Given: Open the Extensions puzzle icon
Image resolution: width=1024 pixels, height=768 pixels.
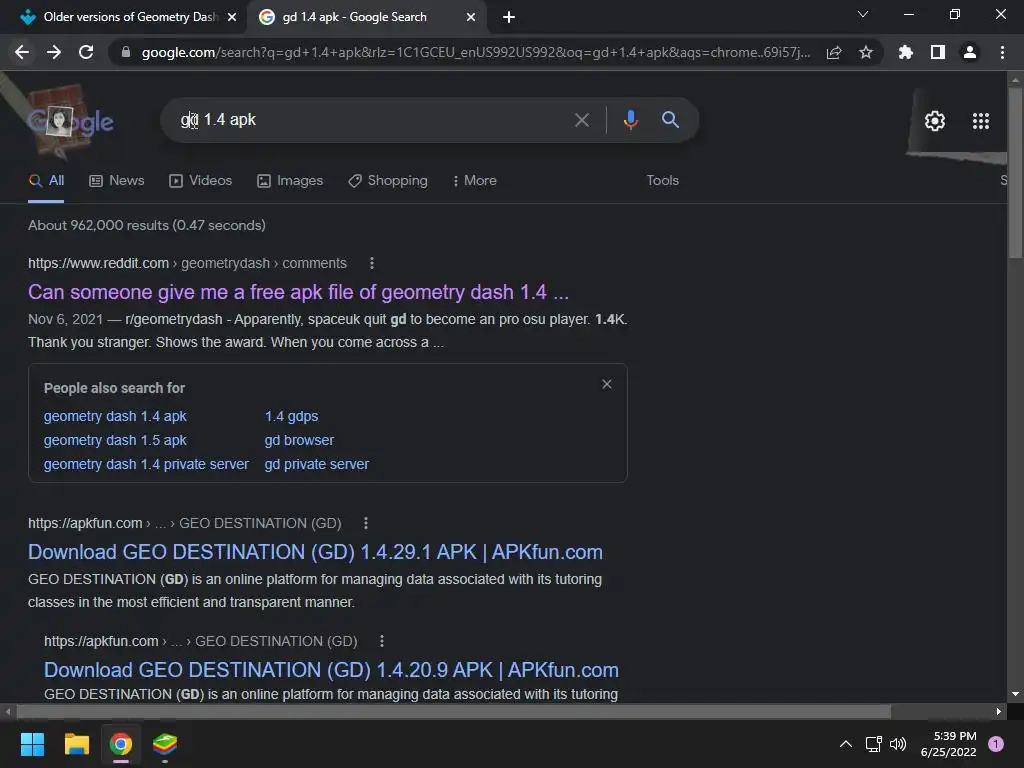Looking at the screenshot, I should tap(905, 52).
